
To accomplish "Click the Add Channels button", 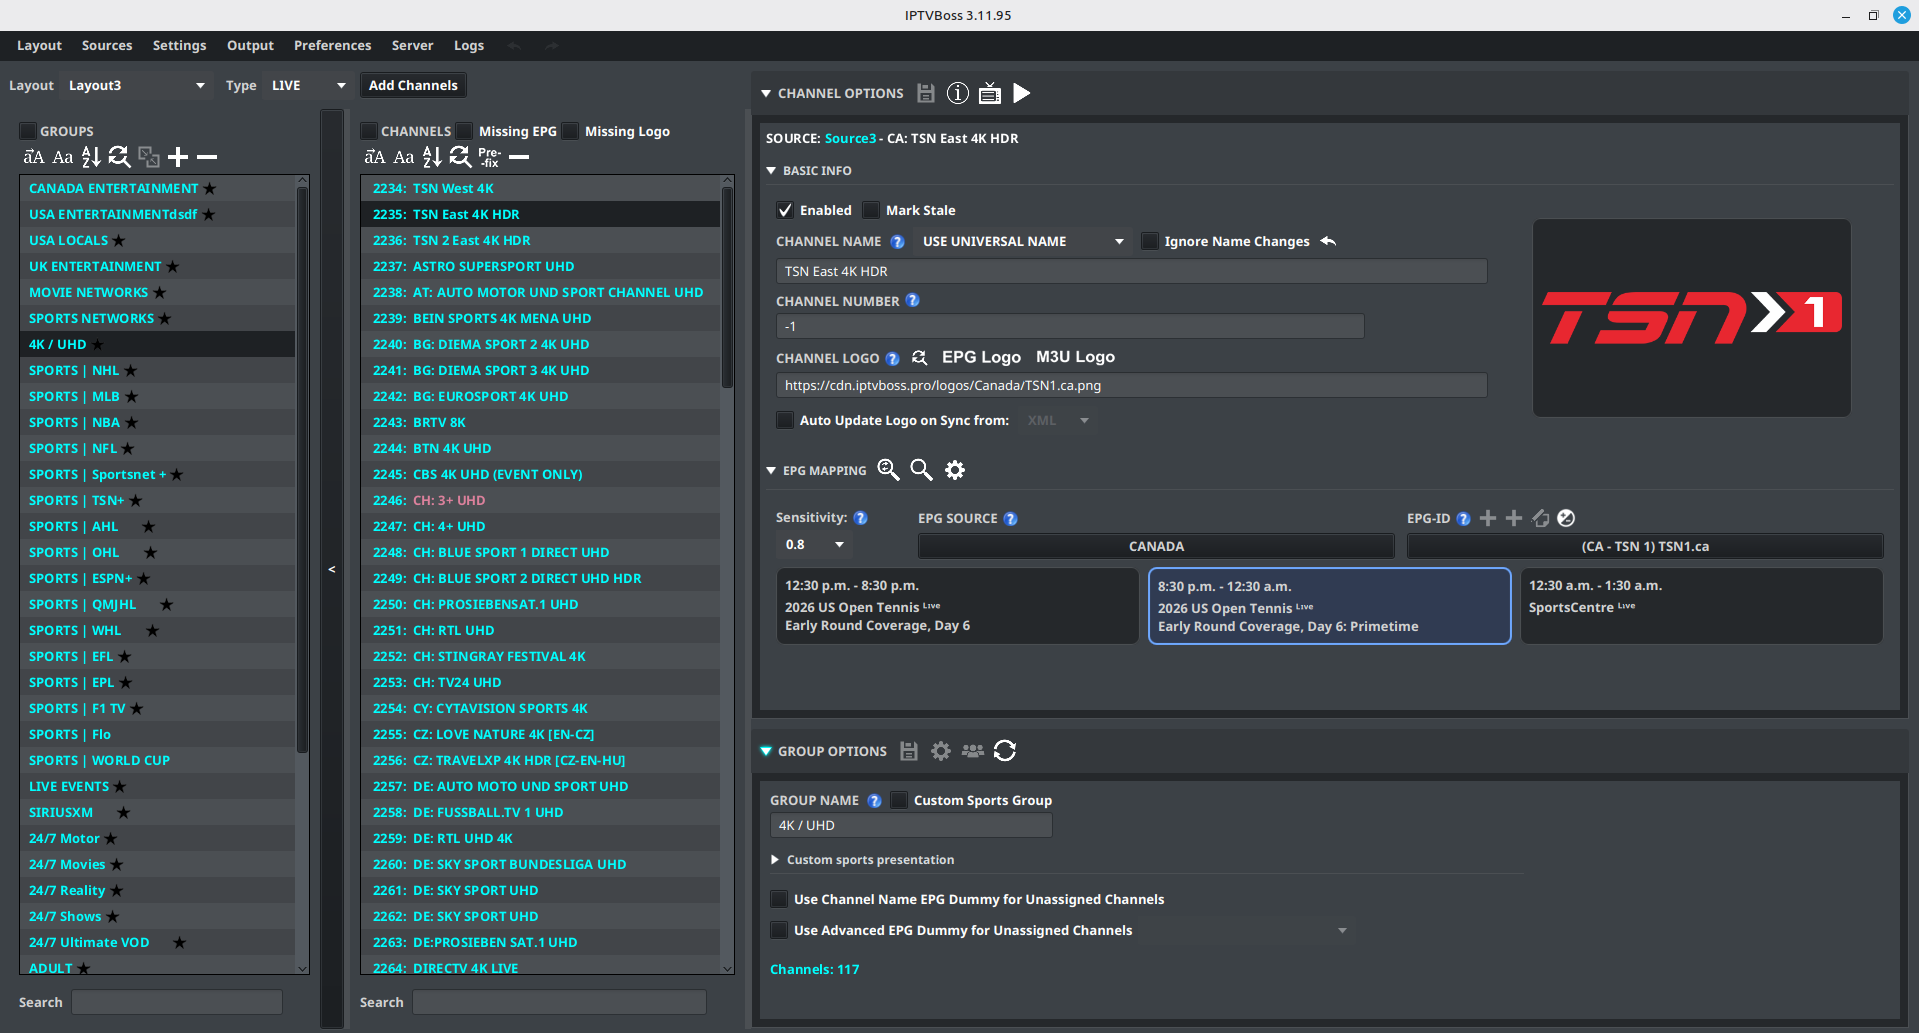I will click(413, 85).
